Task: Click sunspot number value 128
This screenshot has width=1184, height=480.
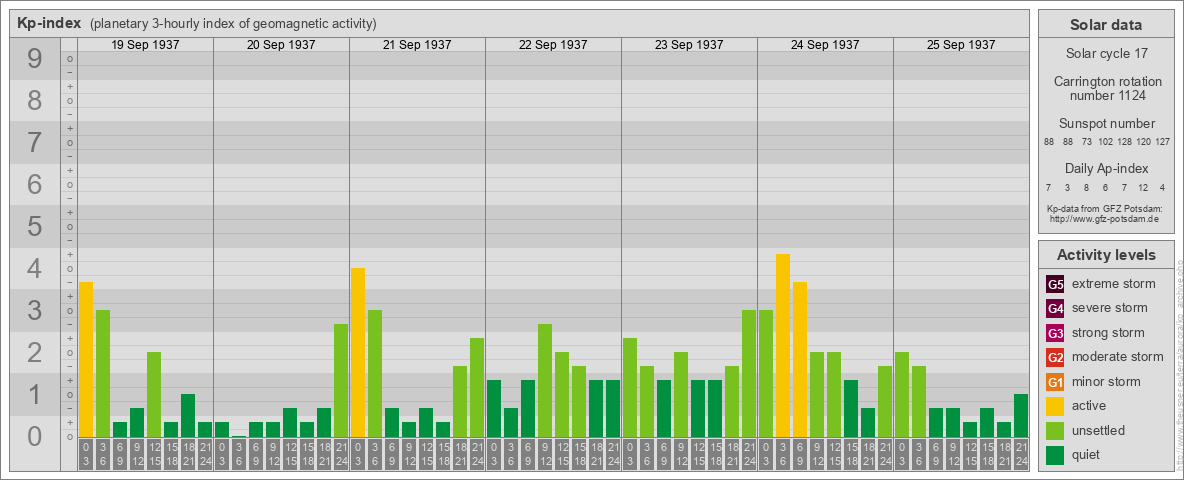Action: [x=1125, y=142]
